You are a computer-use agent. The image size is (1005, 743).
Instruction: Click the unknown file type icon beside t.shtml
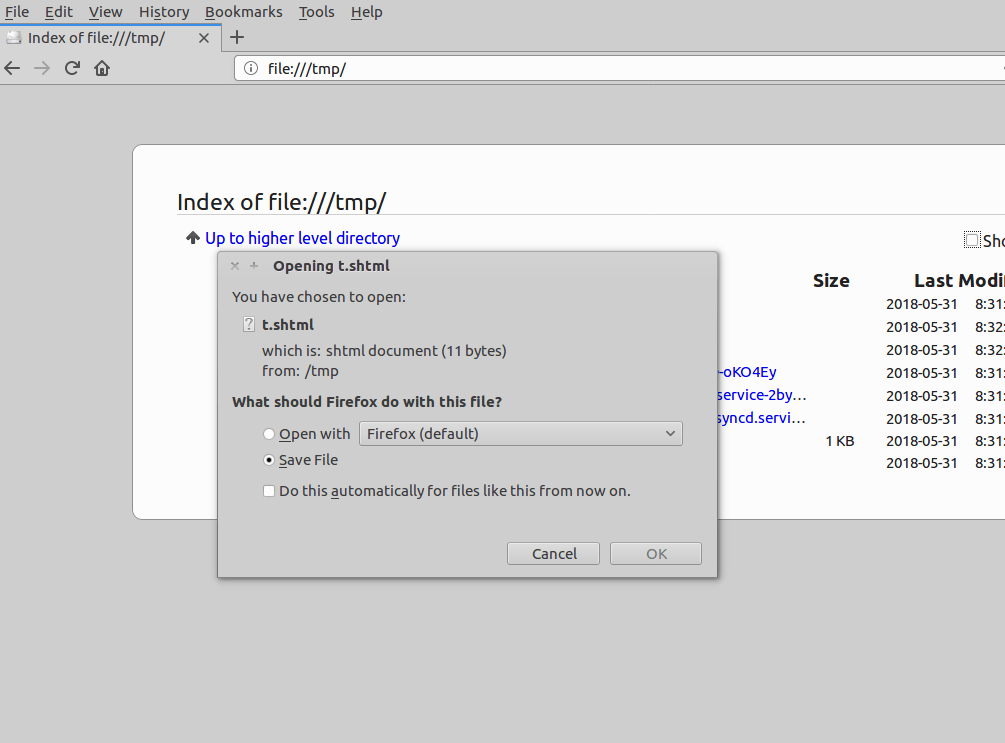tap(248, 324)
